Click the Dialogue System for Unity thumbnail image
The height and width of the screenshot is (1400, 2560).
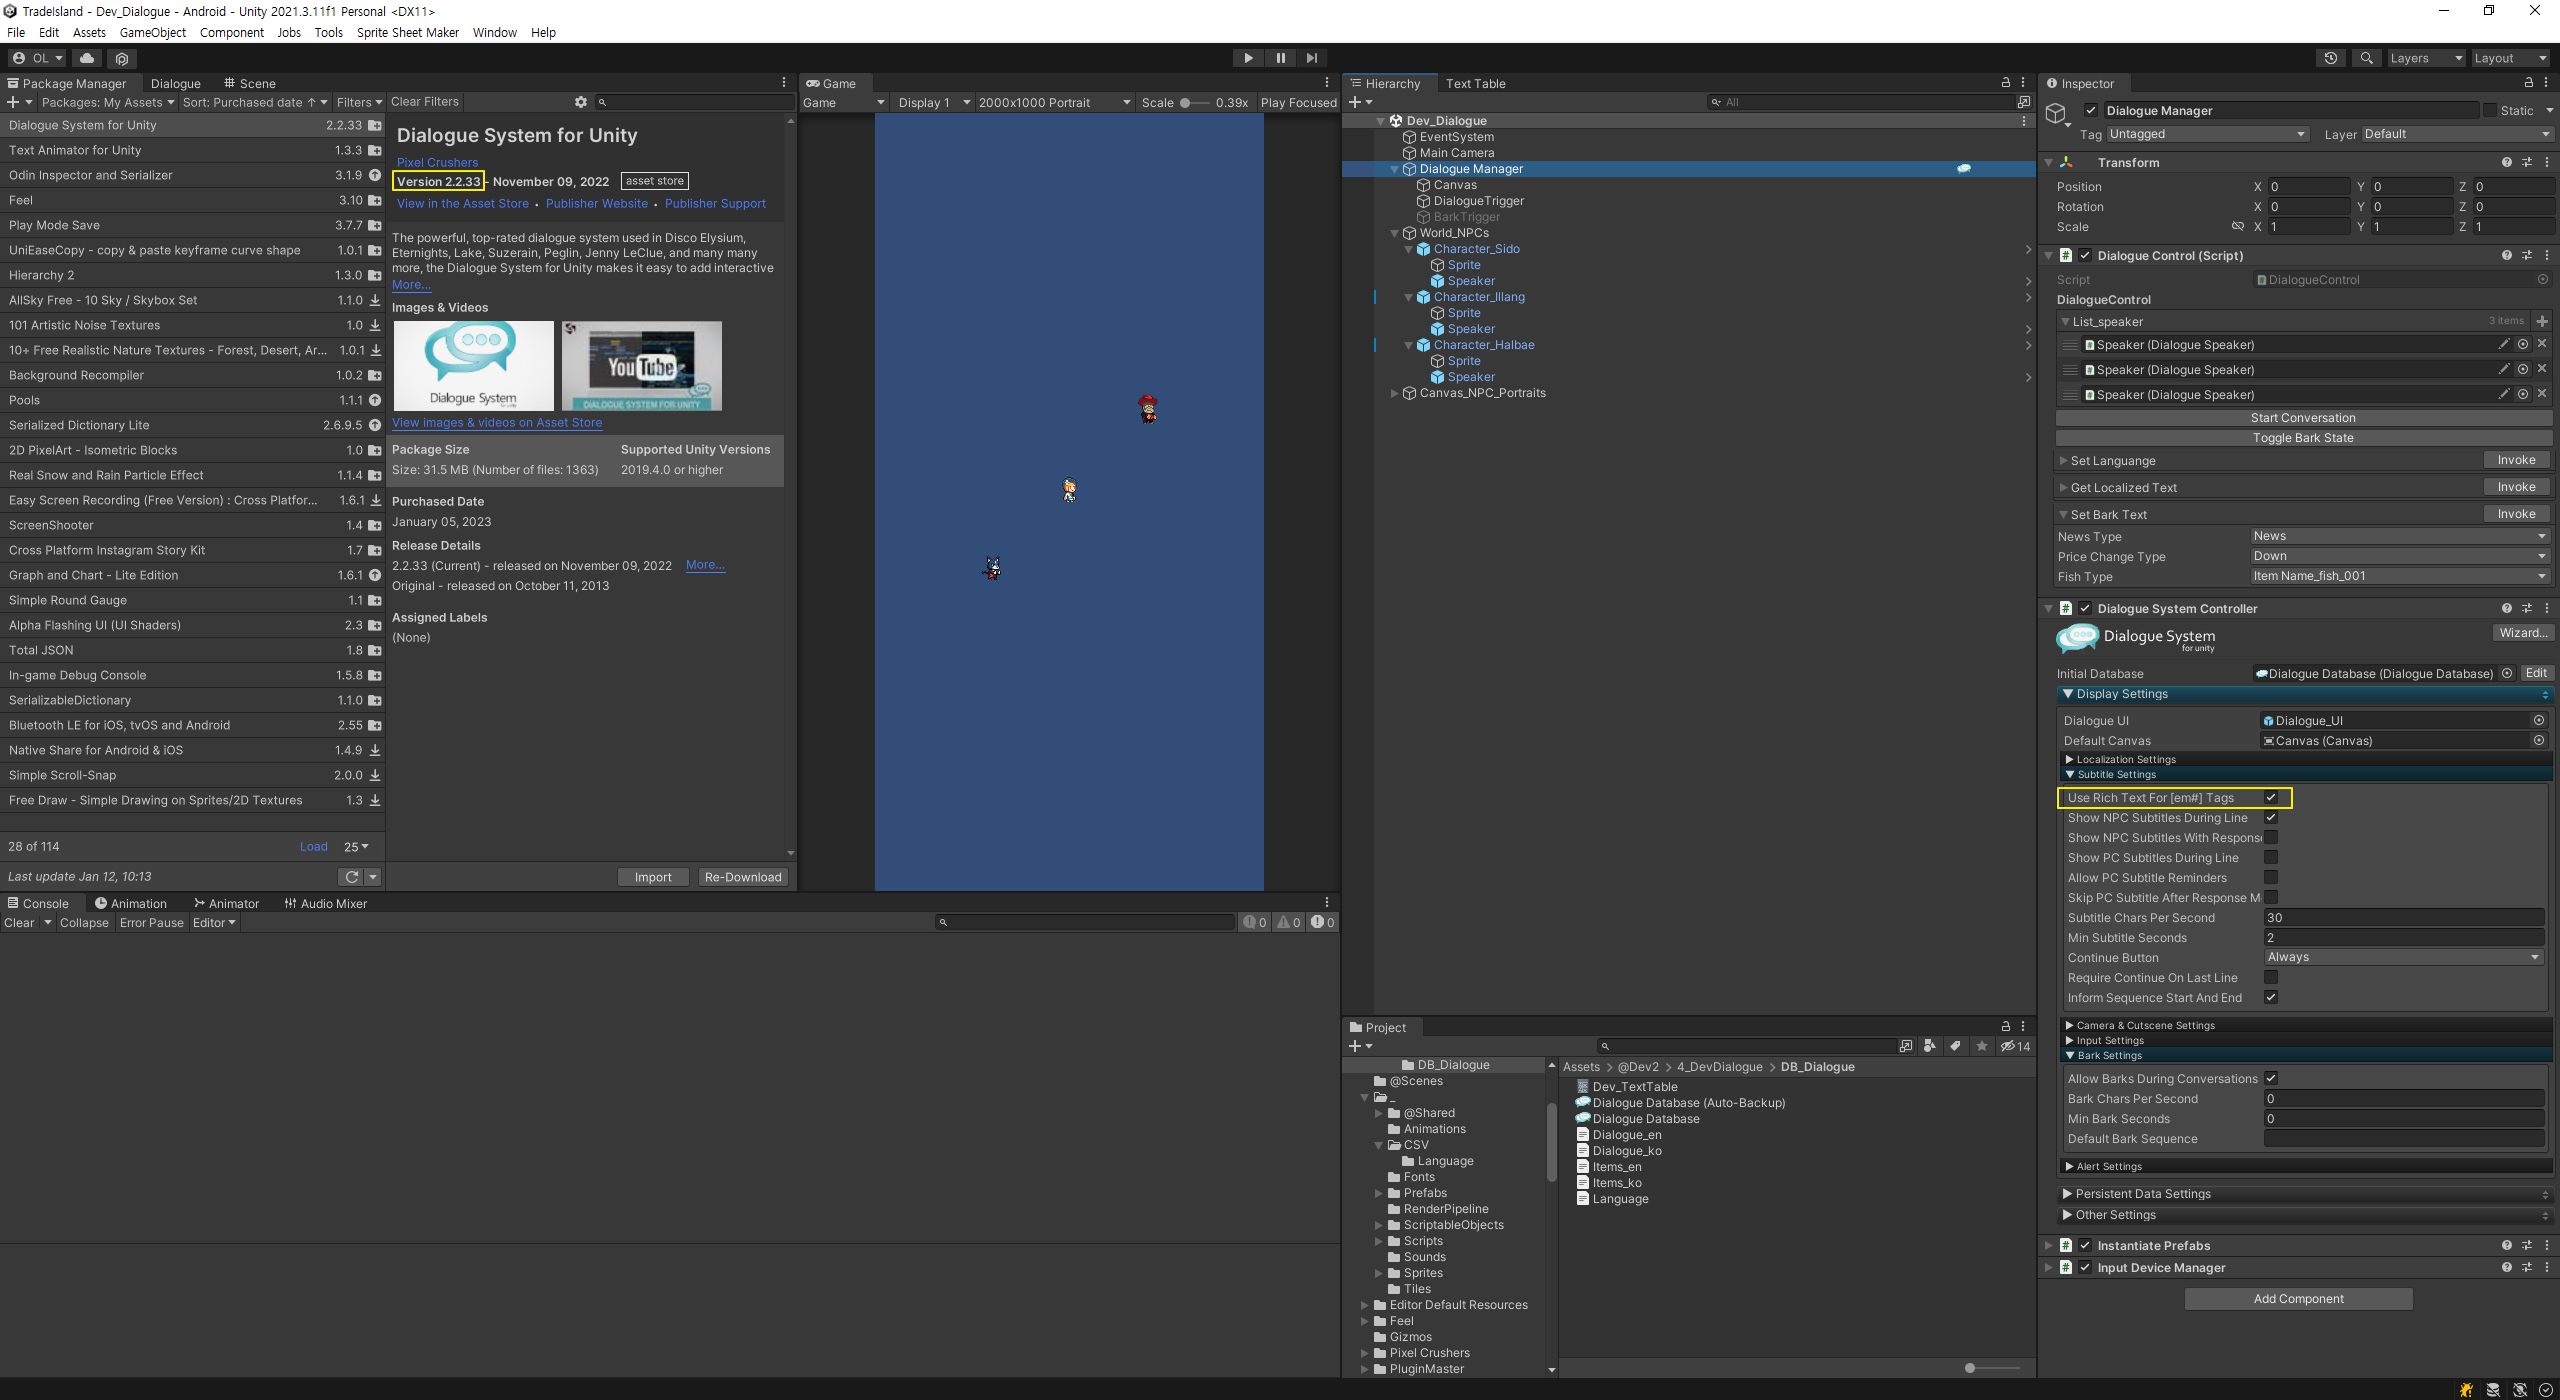(x=473, y=366)
